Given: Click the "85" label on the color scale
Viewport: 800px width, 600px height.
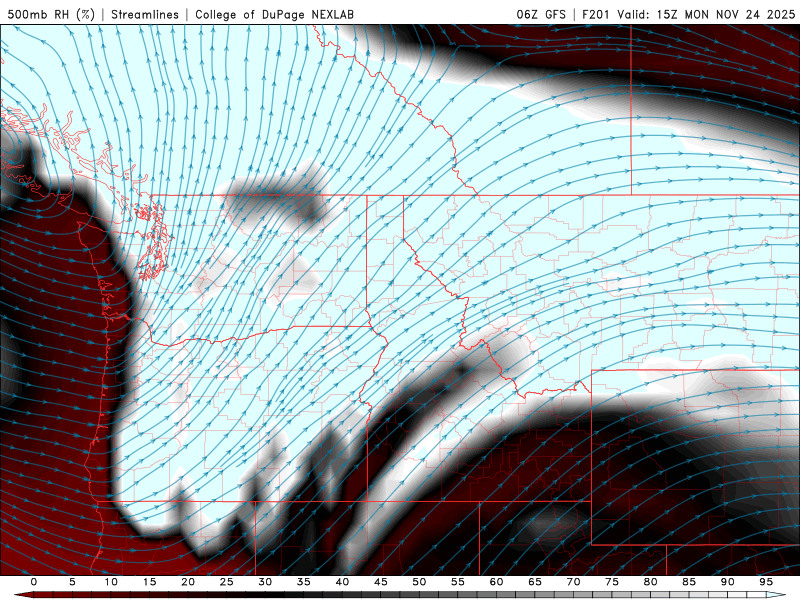Looking at the screenshot, I should (689, 582).
